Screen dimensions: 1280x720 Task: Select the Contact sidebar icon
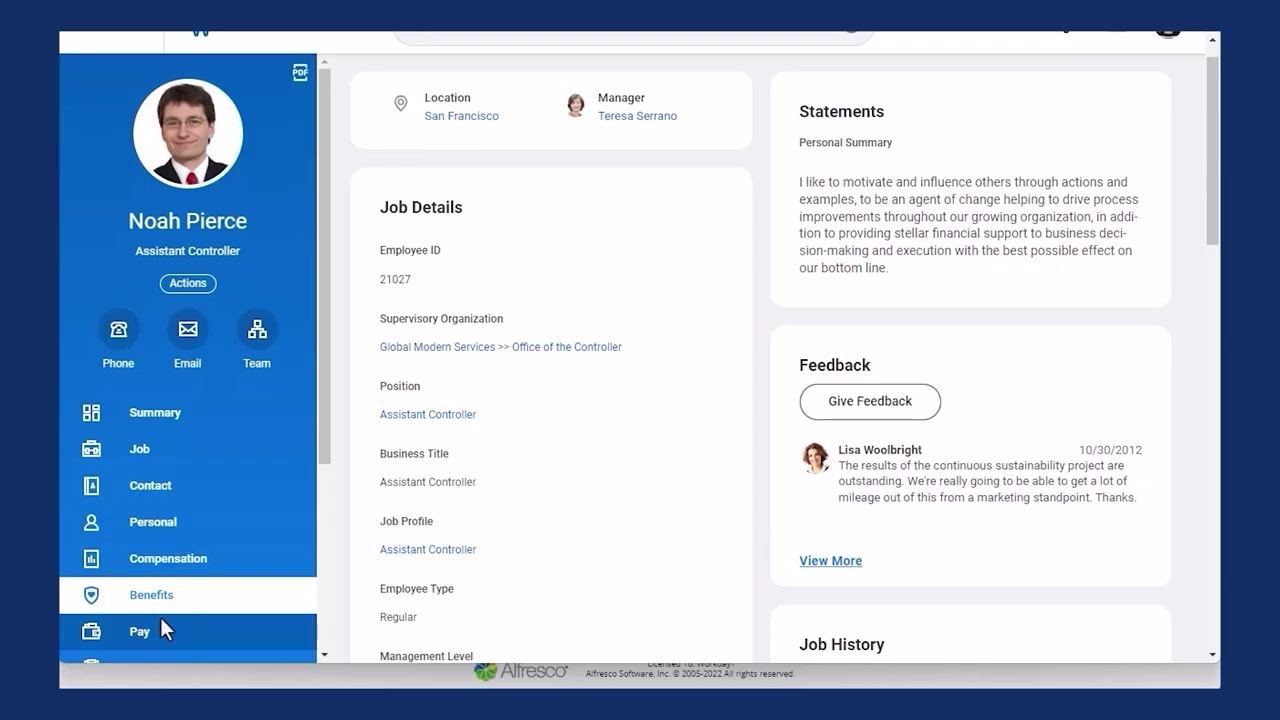click(x=91, y=486)
